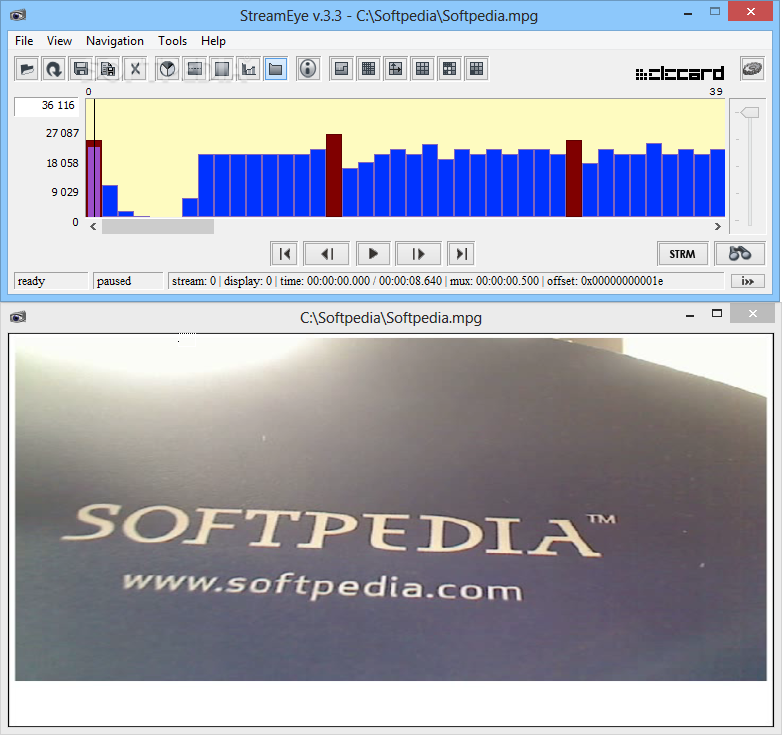Screen dimensions: 782x735
Task: Click the gray square view icon
Action: 221,69
